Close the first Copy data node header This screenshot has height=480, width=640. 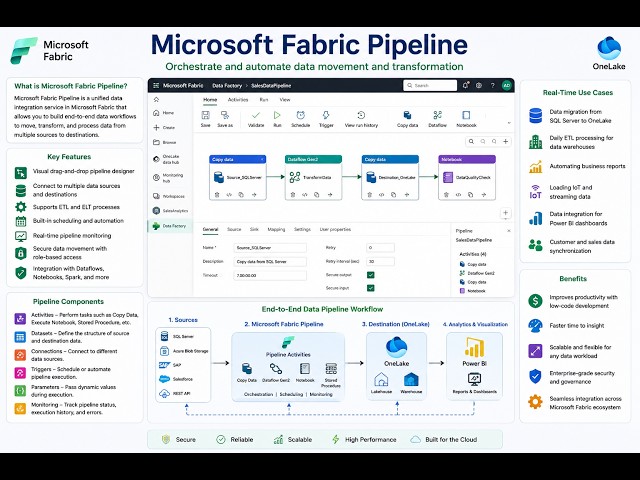[x=262, y=159]
